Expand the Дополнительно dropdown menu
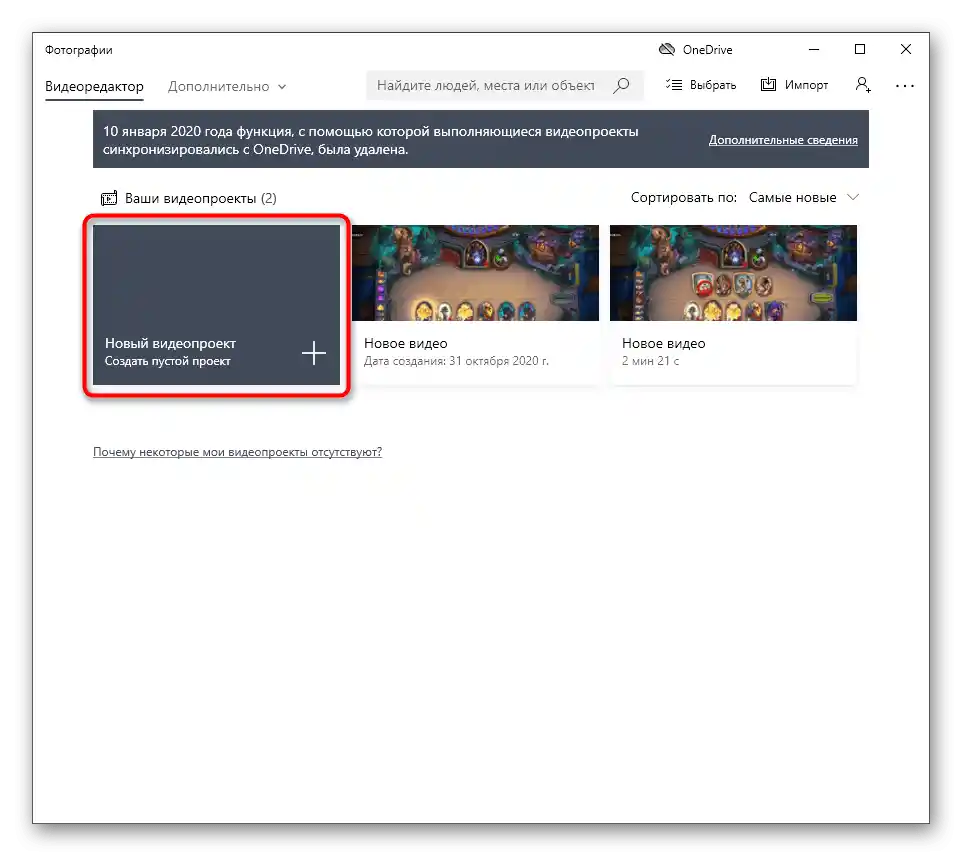The image size is (962, 856). click(x=227, y=87)
